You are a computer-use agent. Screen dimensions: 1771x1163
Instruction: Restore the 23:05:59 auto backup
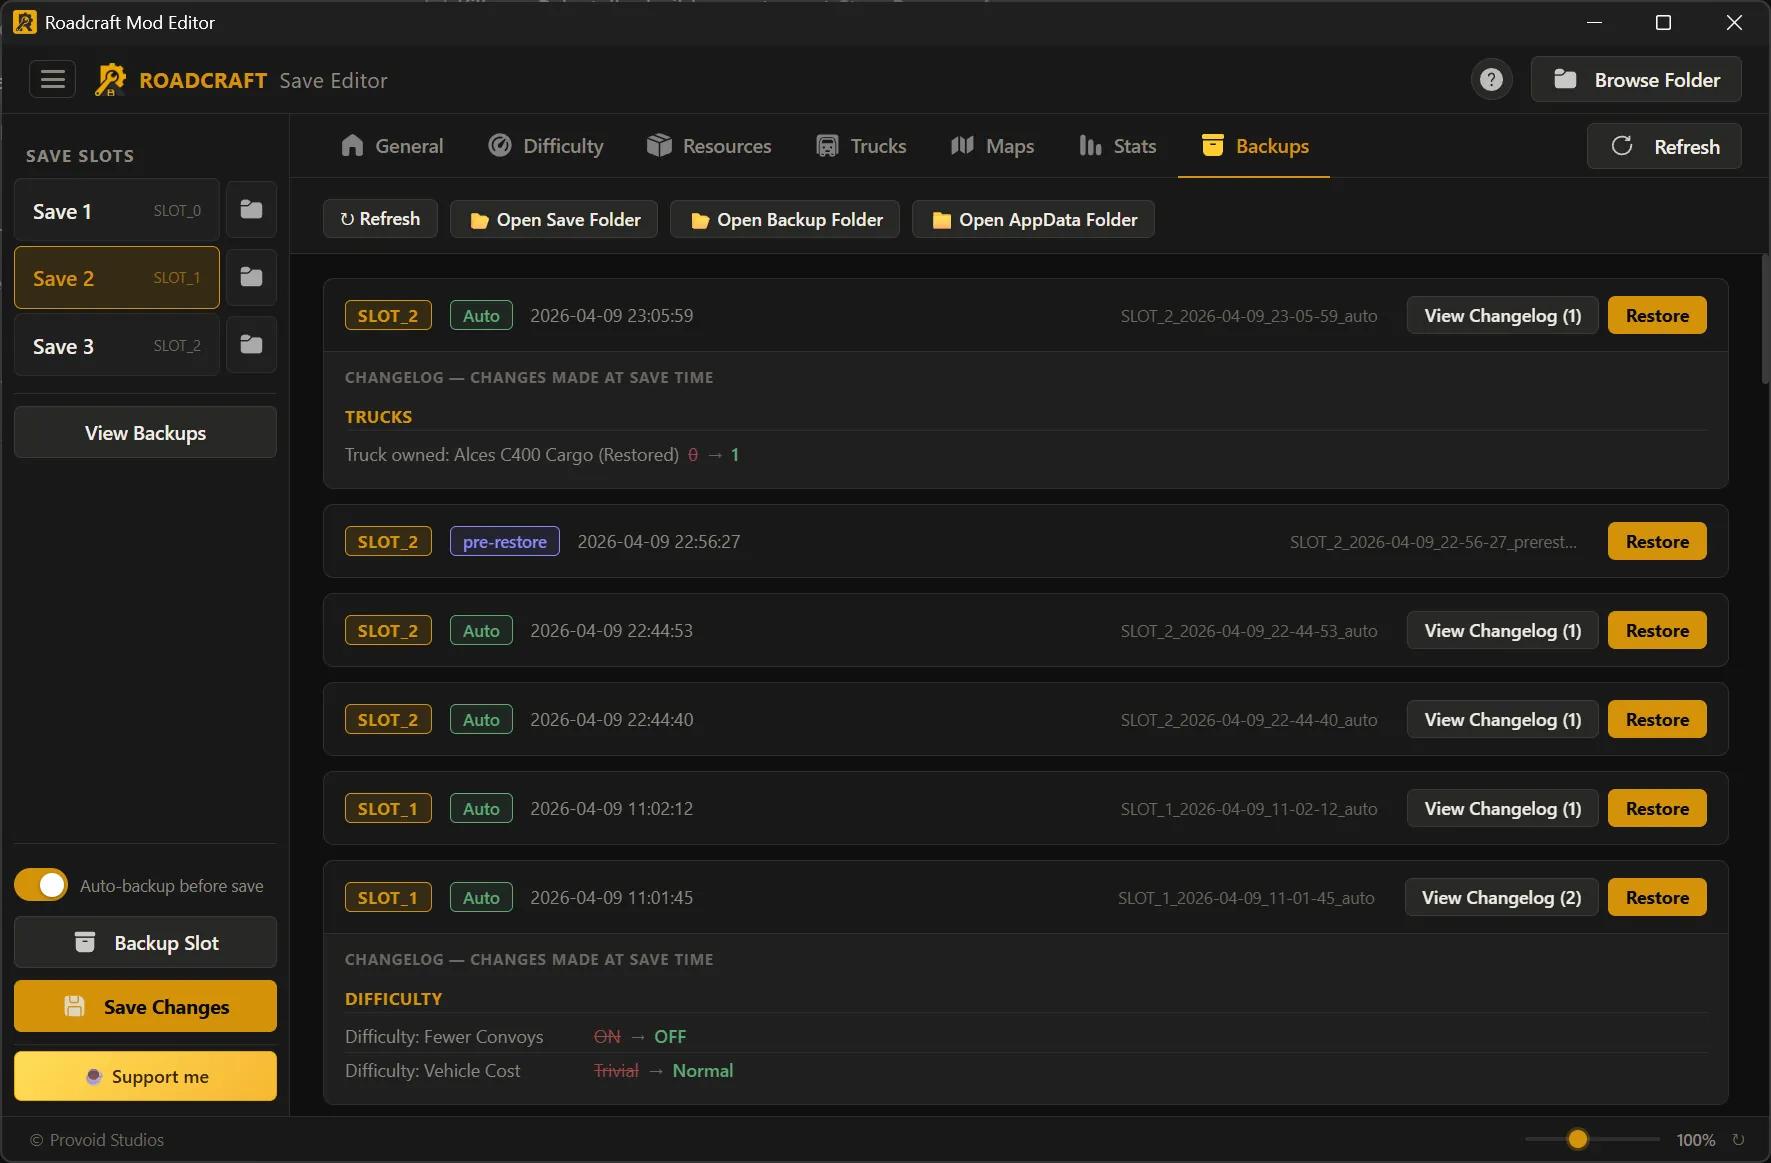pos(1657,315)
